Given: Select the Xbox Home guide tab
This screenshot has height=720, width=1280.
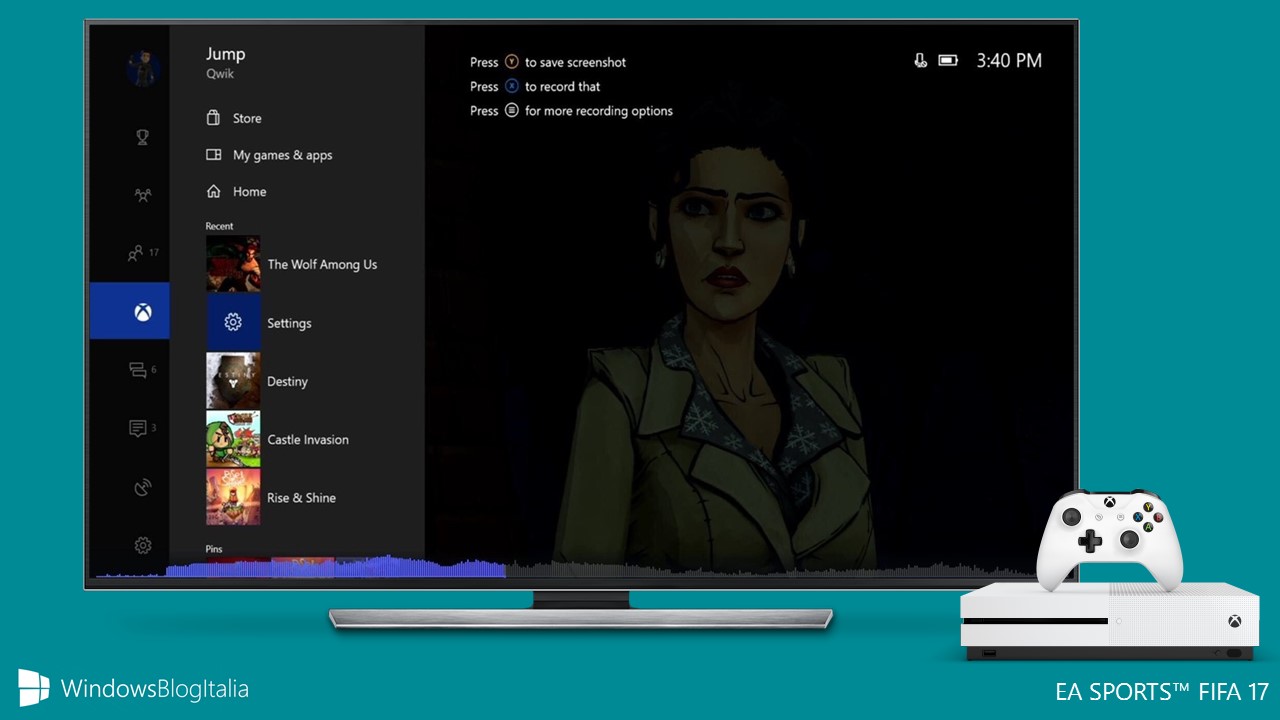Looking at the screenshot, I should point(130,311).
